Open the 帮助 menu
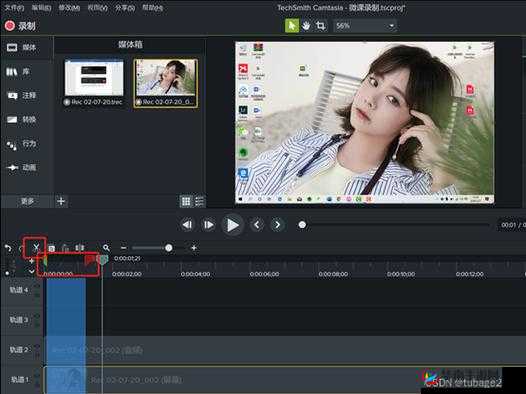Image resolution: width=526 pixels, height=394 pixels. [x=152, y=7]
